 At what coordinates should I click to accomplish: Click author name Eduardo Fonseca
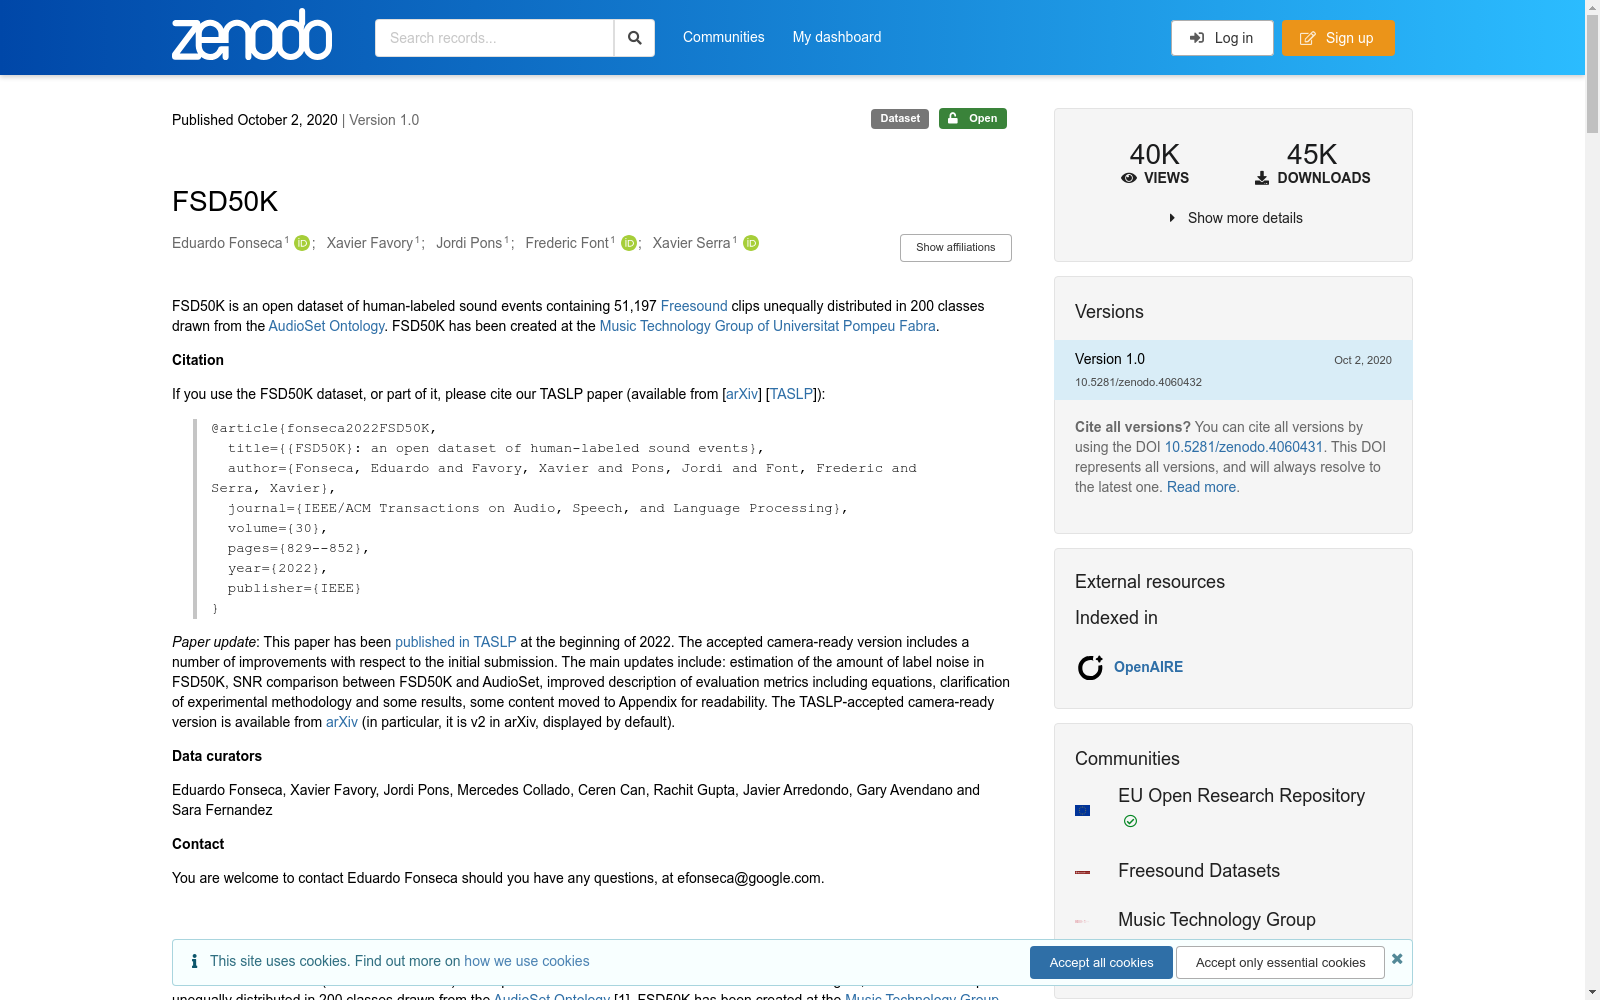pos(227,243)
